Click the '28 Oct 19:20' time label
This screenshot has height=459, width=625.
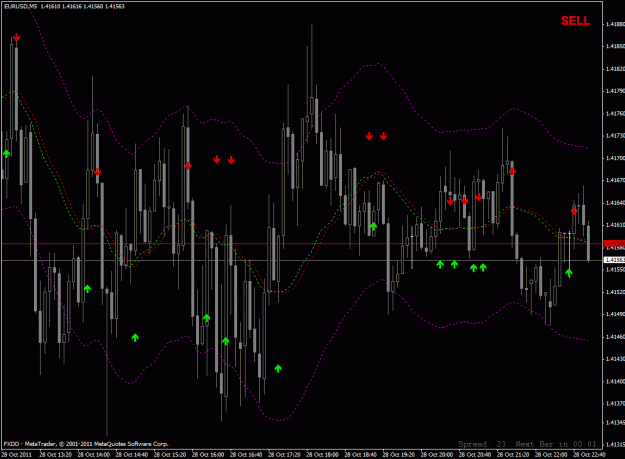click(399, 455)
